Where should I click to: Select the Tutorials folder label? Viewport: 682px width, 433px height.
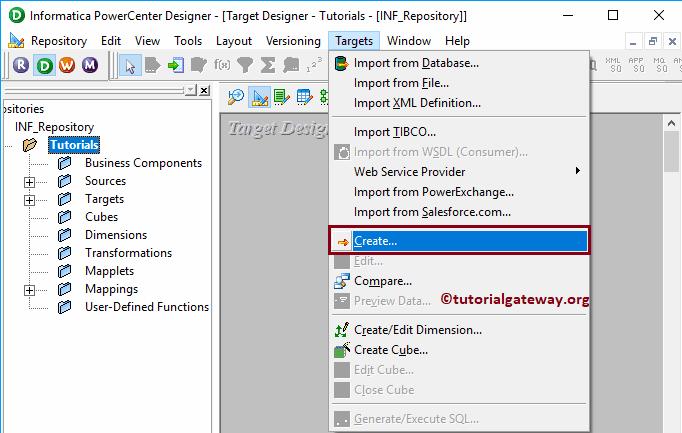(x=74, y=145)
